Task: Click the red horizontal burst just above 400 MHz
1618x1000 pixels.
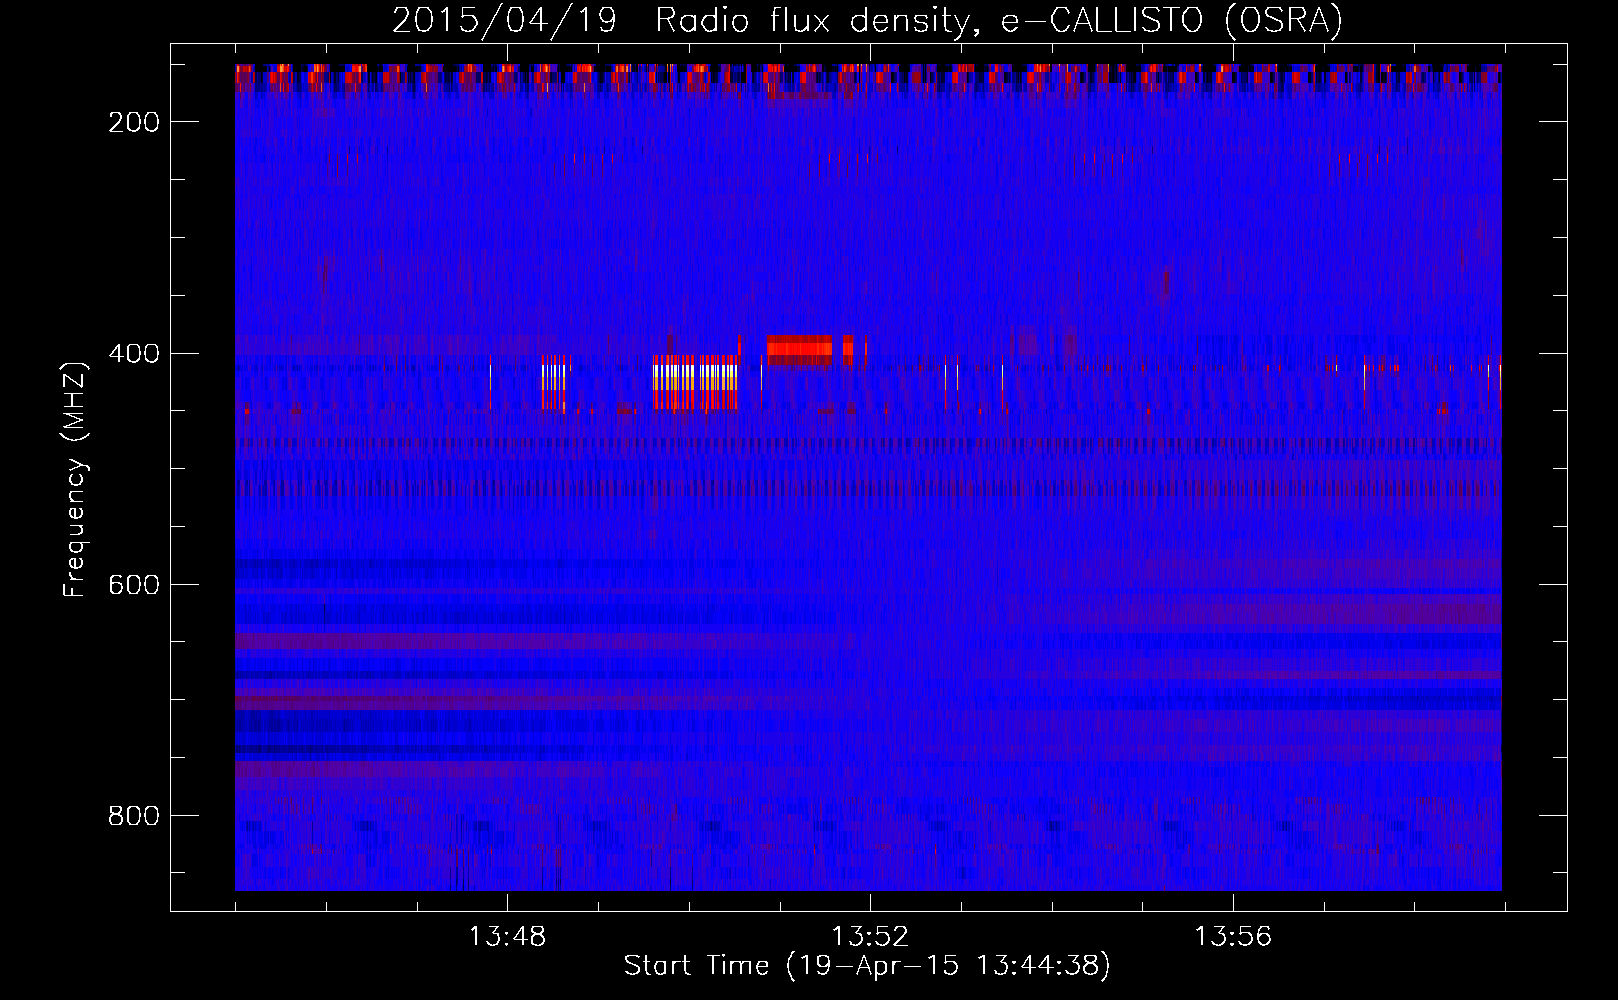Action: point(800,349)
